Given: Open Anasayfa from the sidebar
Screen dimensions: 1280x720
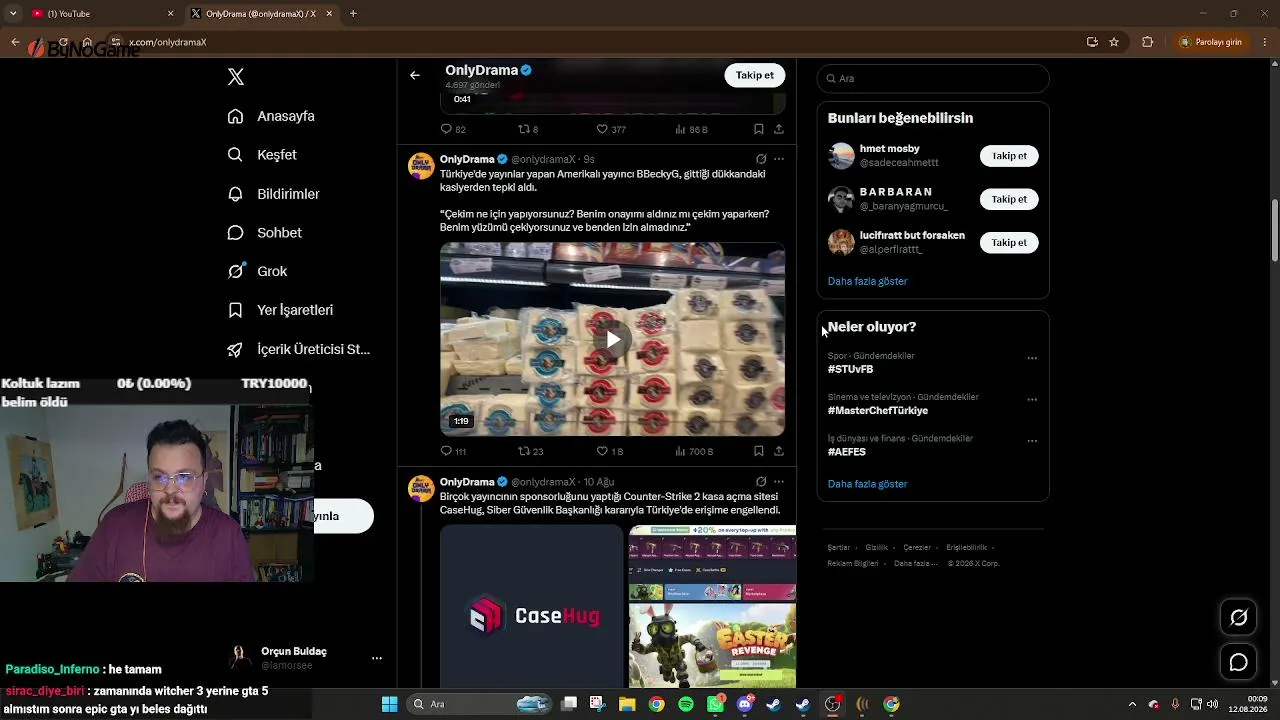Looking at the screenshot, I should [271, 116].
